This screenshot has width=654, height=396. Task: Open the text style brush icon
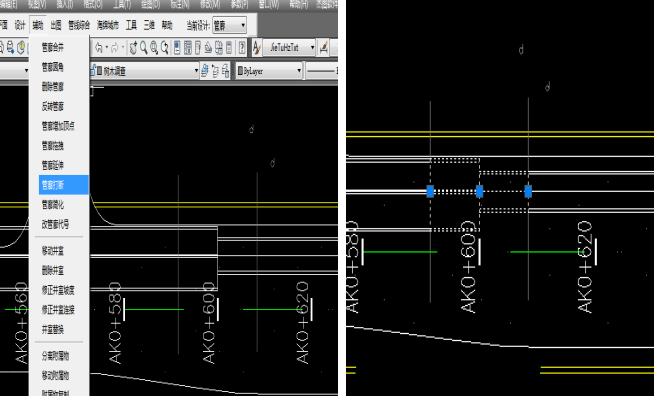257,48
